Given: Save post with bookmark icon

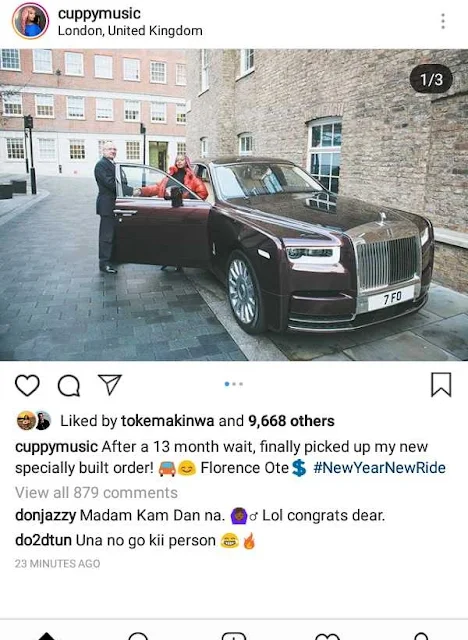Looking at the screenshot, I should pyautogui.click(x=441, y=384).
